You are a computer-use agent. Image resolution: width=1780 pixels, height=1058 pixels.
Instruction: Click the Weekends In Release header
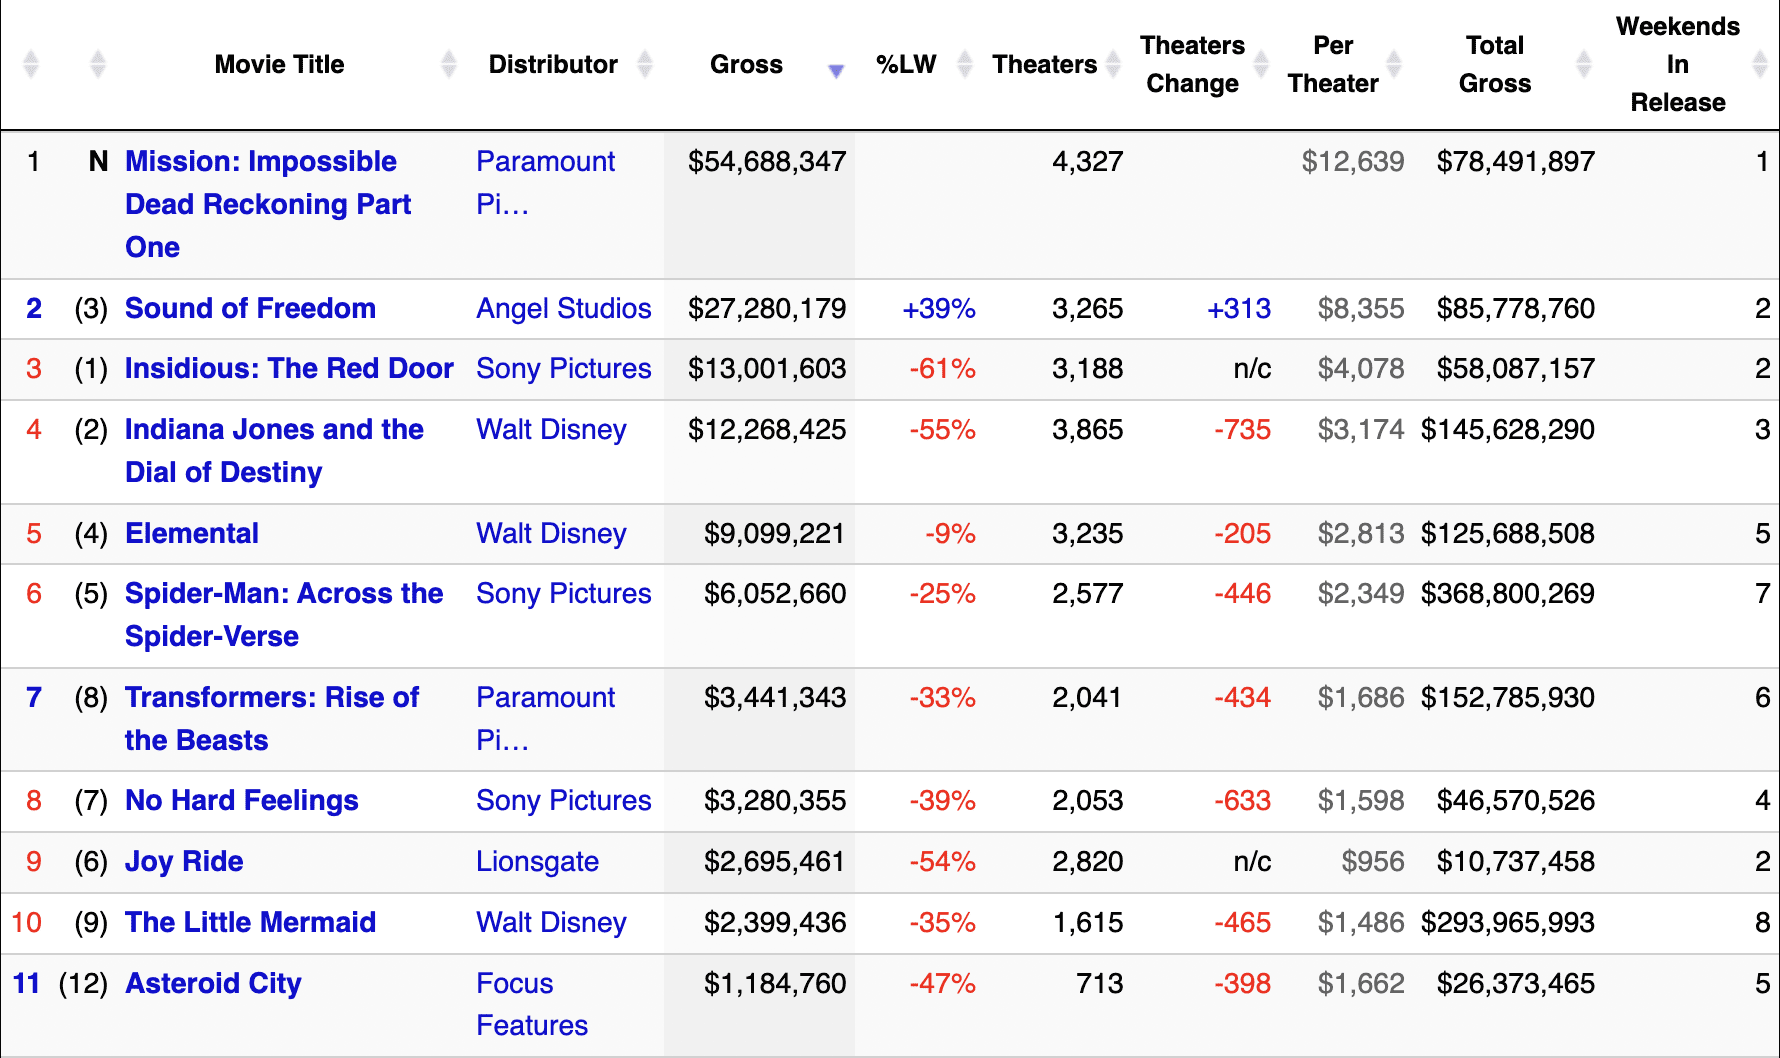[1678, 65]
